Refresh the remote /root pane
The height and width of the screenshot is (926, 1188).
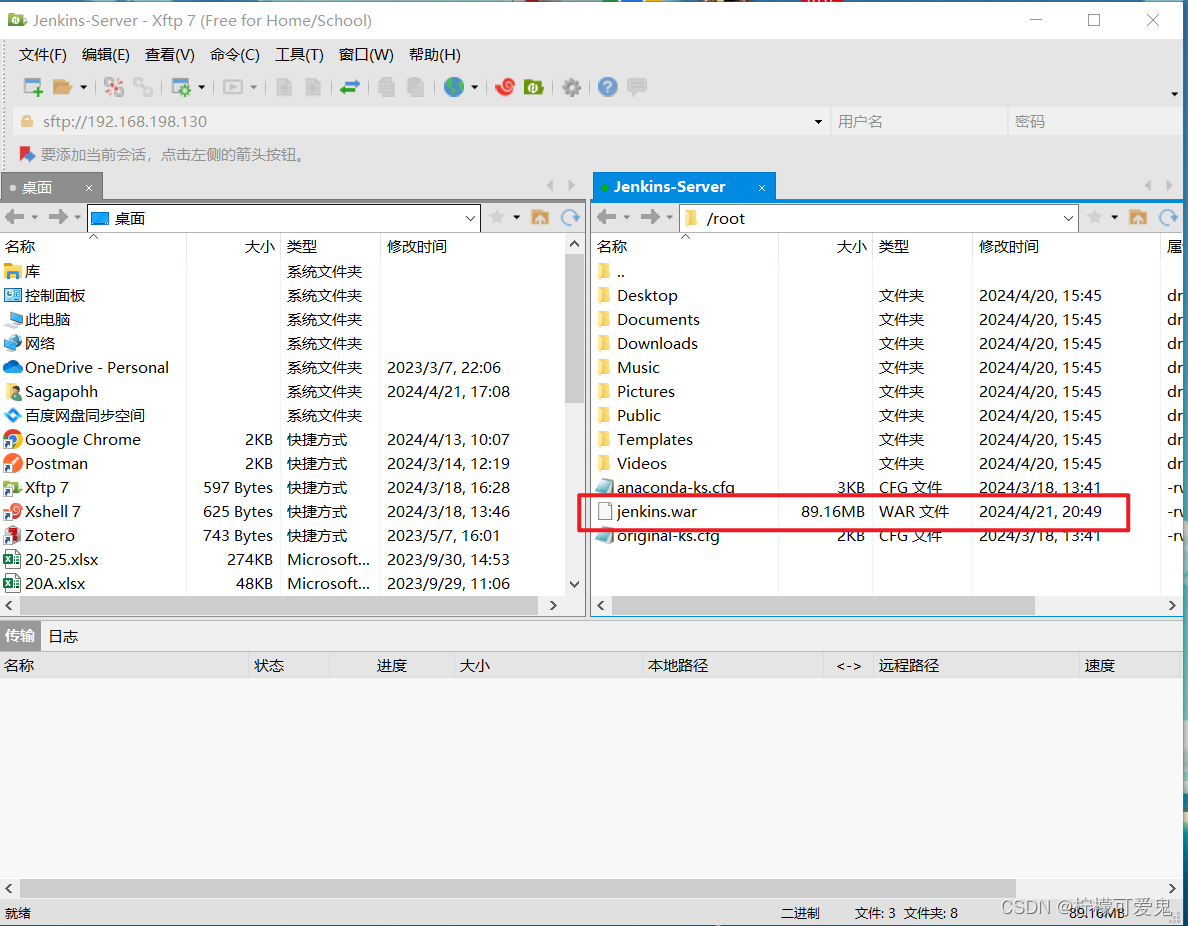tap(1168, 217)
